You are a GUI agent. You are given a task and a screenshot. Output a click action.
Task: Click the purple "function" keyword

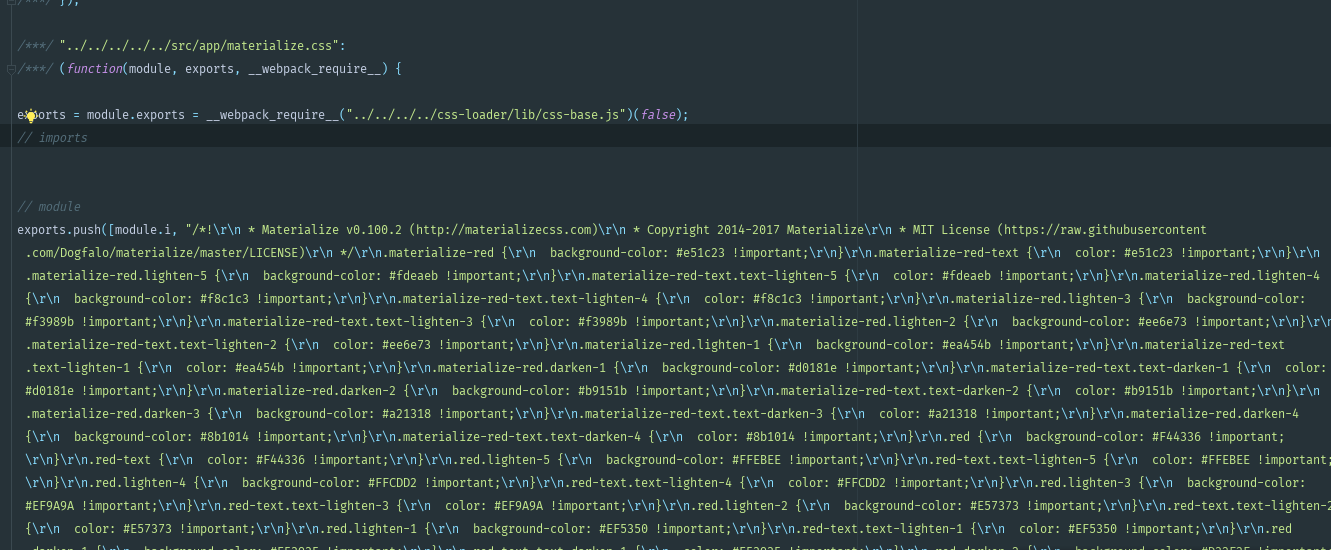tap(95, 69)
